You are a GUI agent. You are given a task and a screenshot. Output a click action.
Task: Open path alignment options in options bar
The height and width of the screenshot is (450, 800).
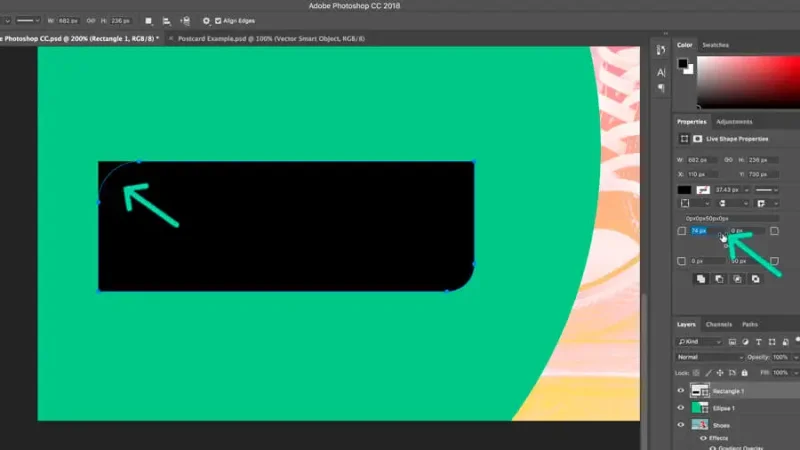pyautogui.click(x=166, y=21)
